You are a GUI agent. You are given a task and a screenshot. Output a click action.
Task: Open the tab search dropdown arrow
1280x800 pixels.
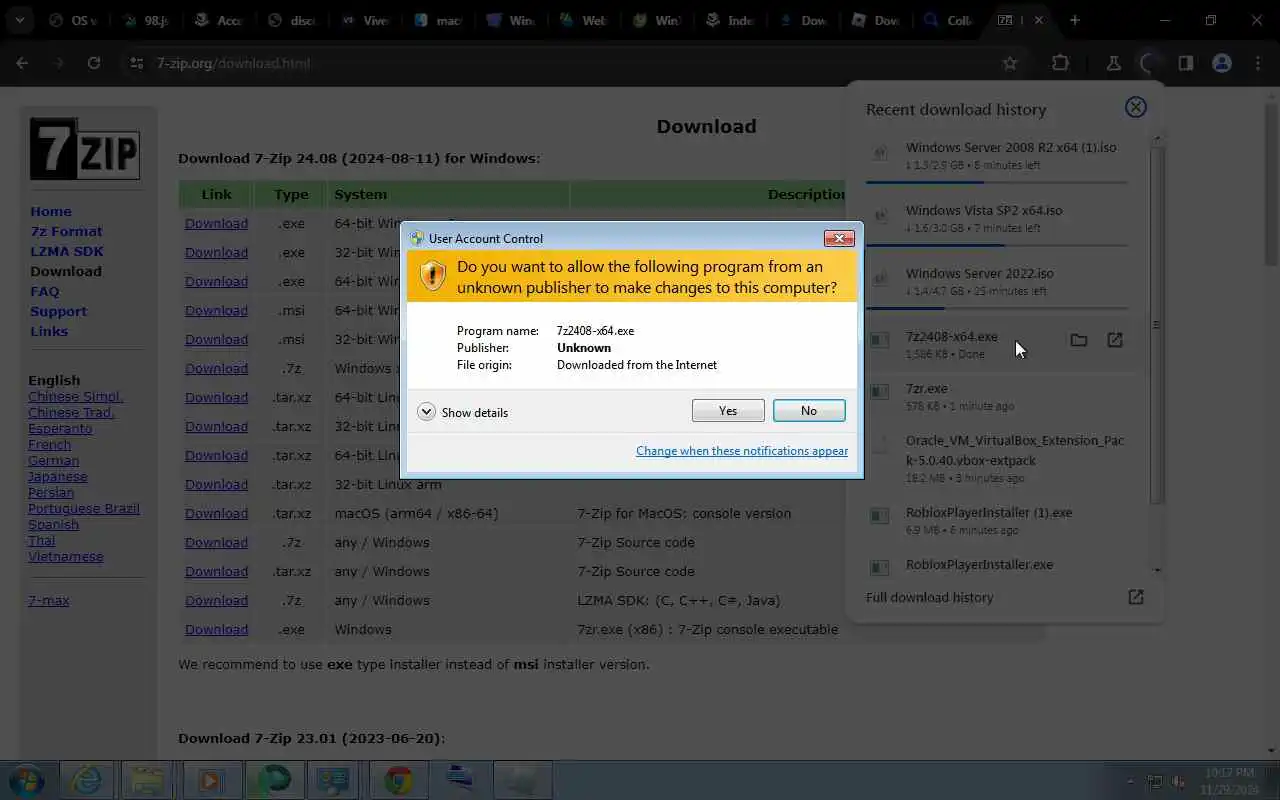click(x=19, y=20)
